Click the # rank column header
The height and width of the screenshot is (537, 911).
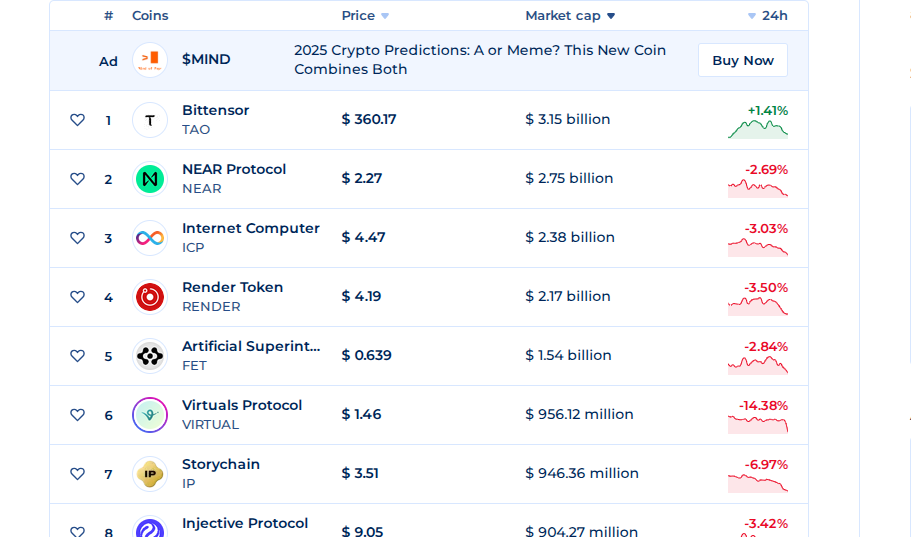108,16
